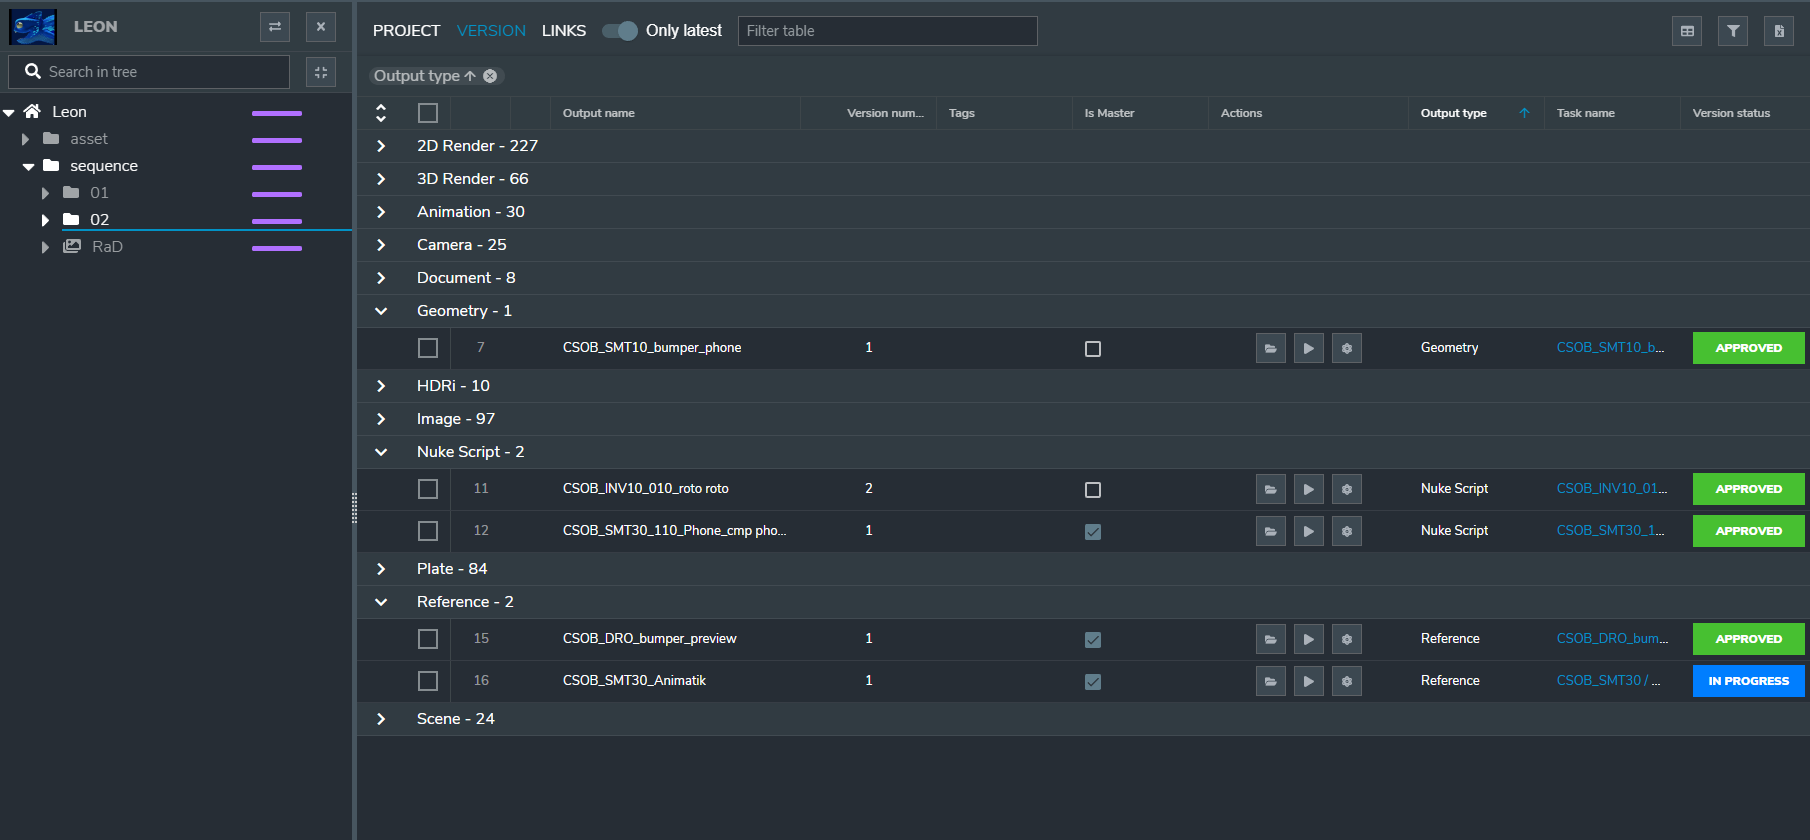Select the row checkbox for CSOB_DRO_bumper_preview

(x=428, y=639)
